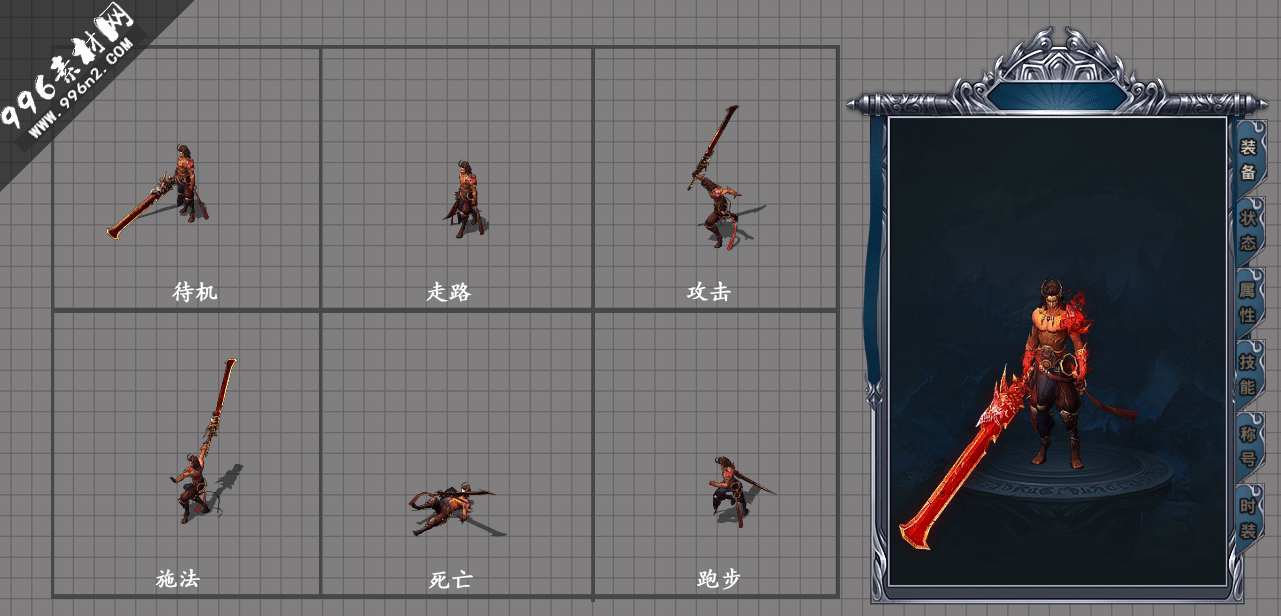Image resolution: width=1281 pixels, height=616 pixels.
Task: Select the 时装 fashion tab
Action: pos(1248,518)
